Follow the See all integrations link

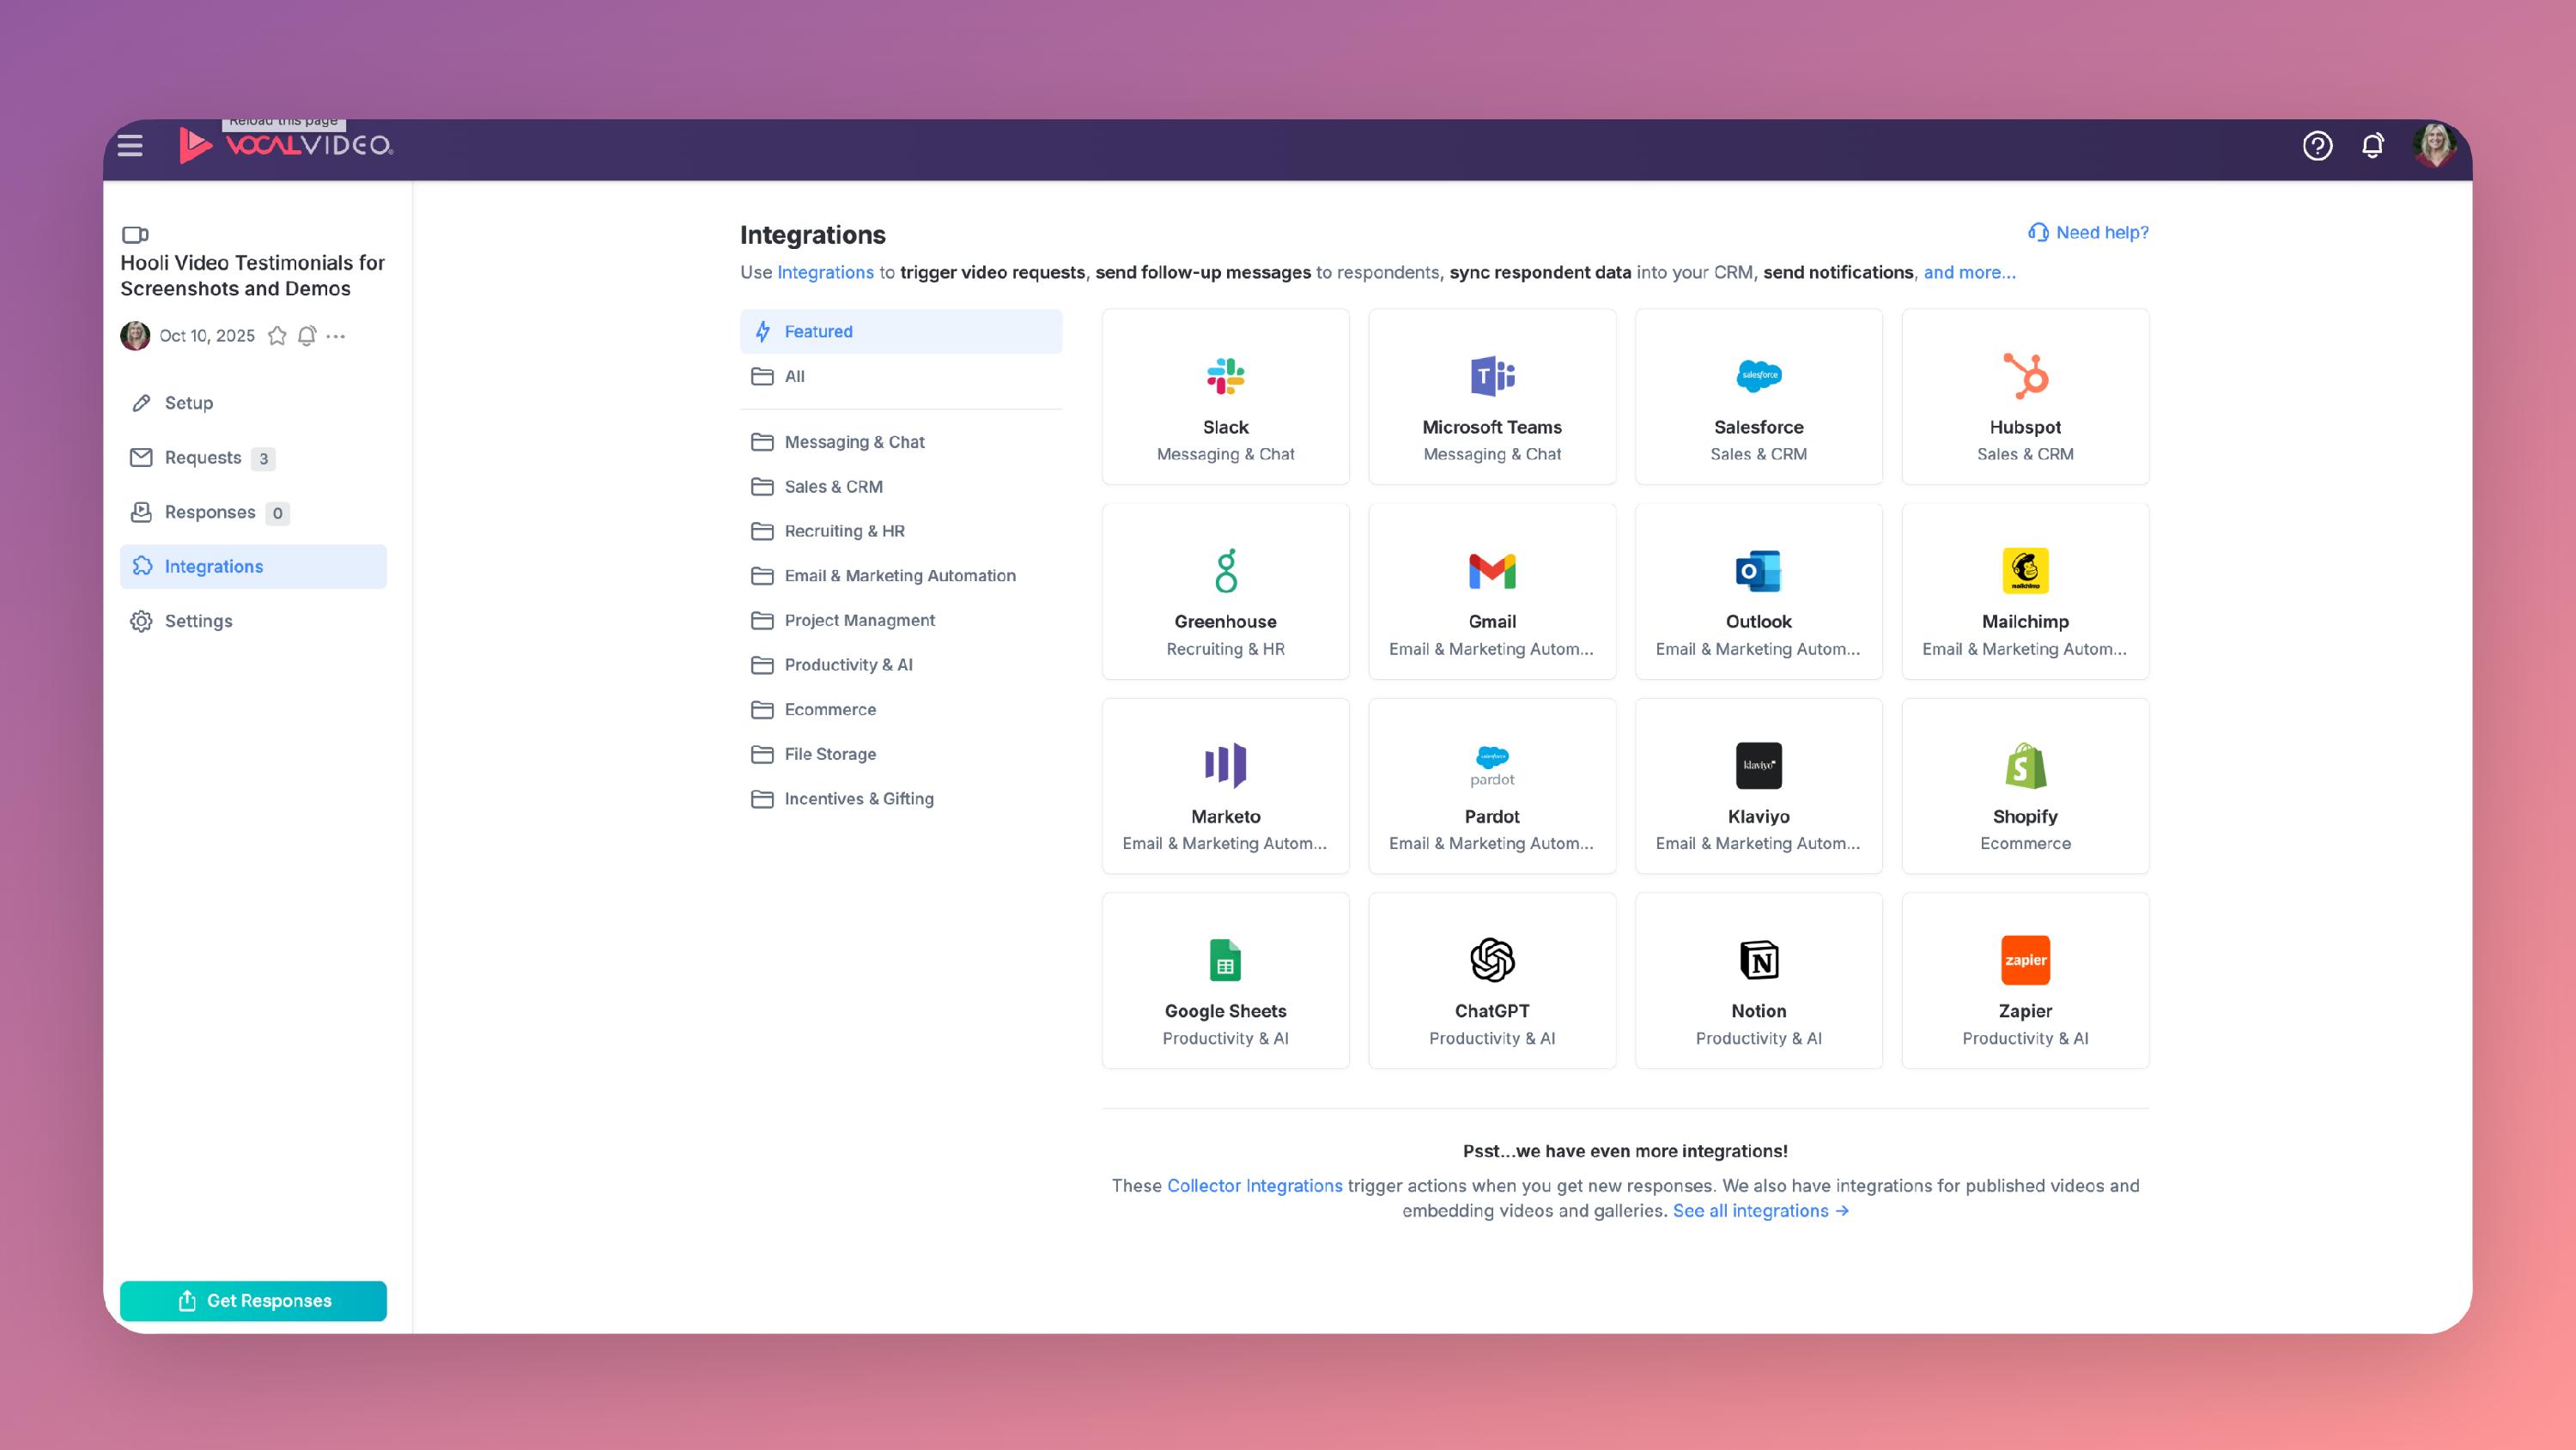point(1760,1211)
